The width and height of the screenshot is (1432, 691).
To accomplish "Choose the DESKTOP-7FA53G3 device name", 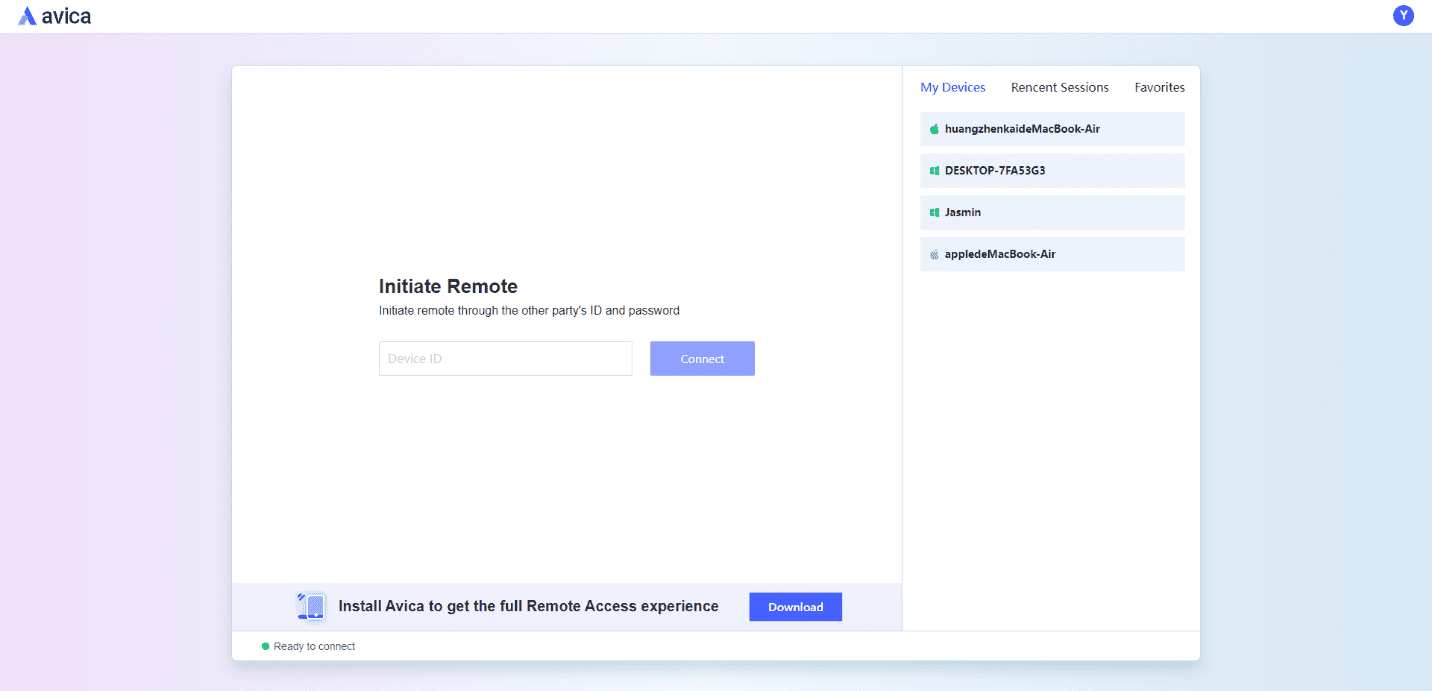I will point(994,171).
